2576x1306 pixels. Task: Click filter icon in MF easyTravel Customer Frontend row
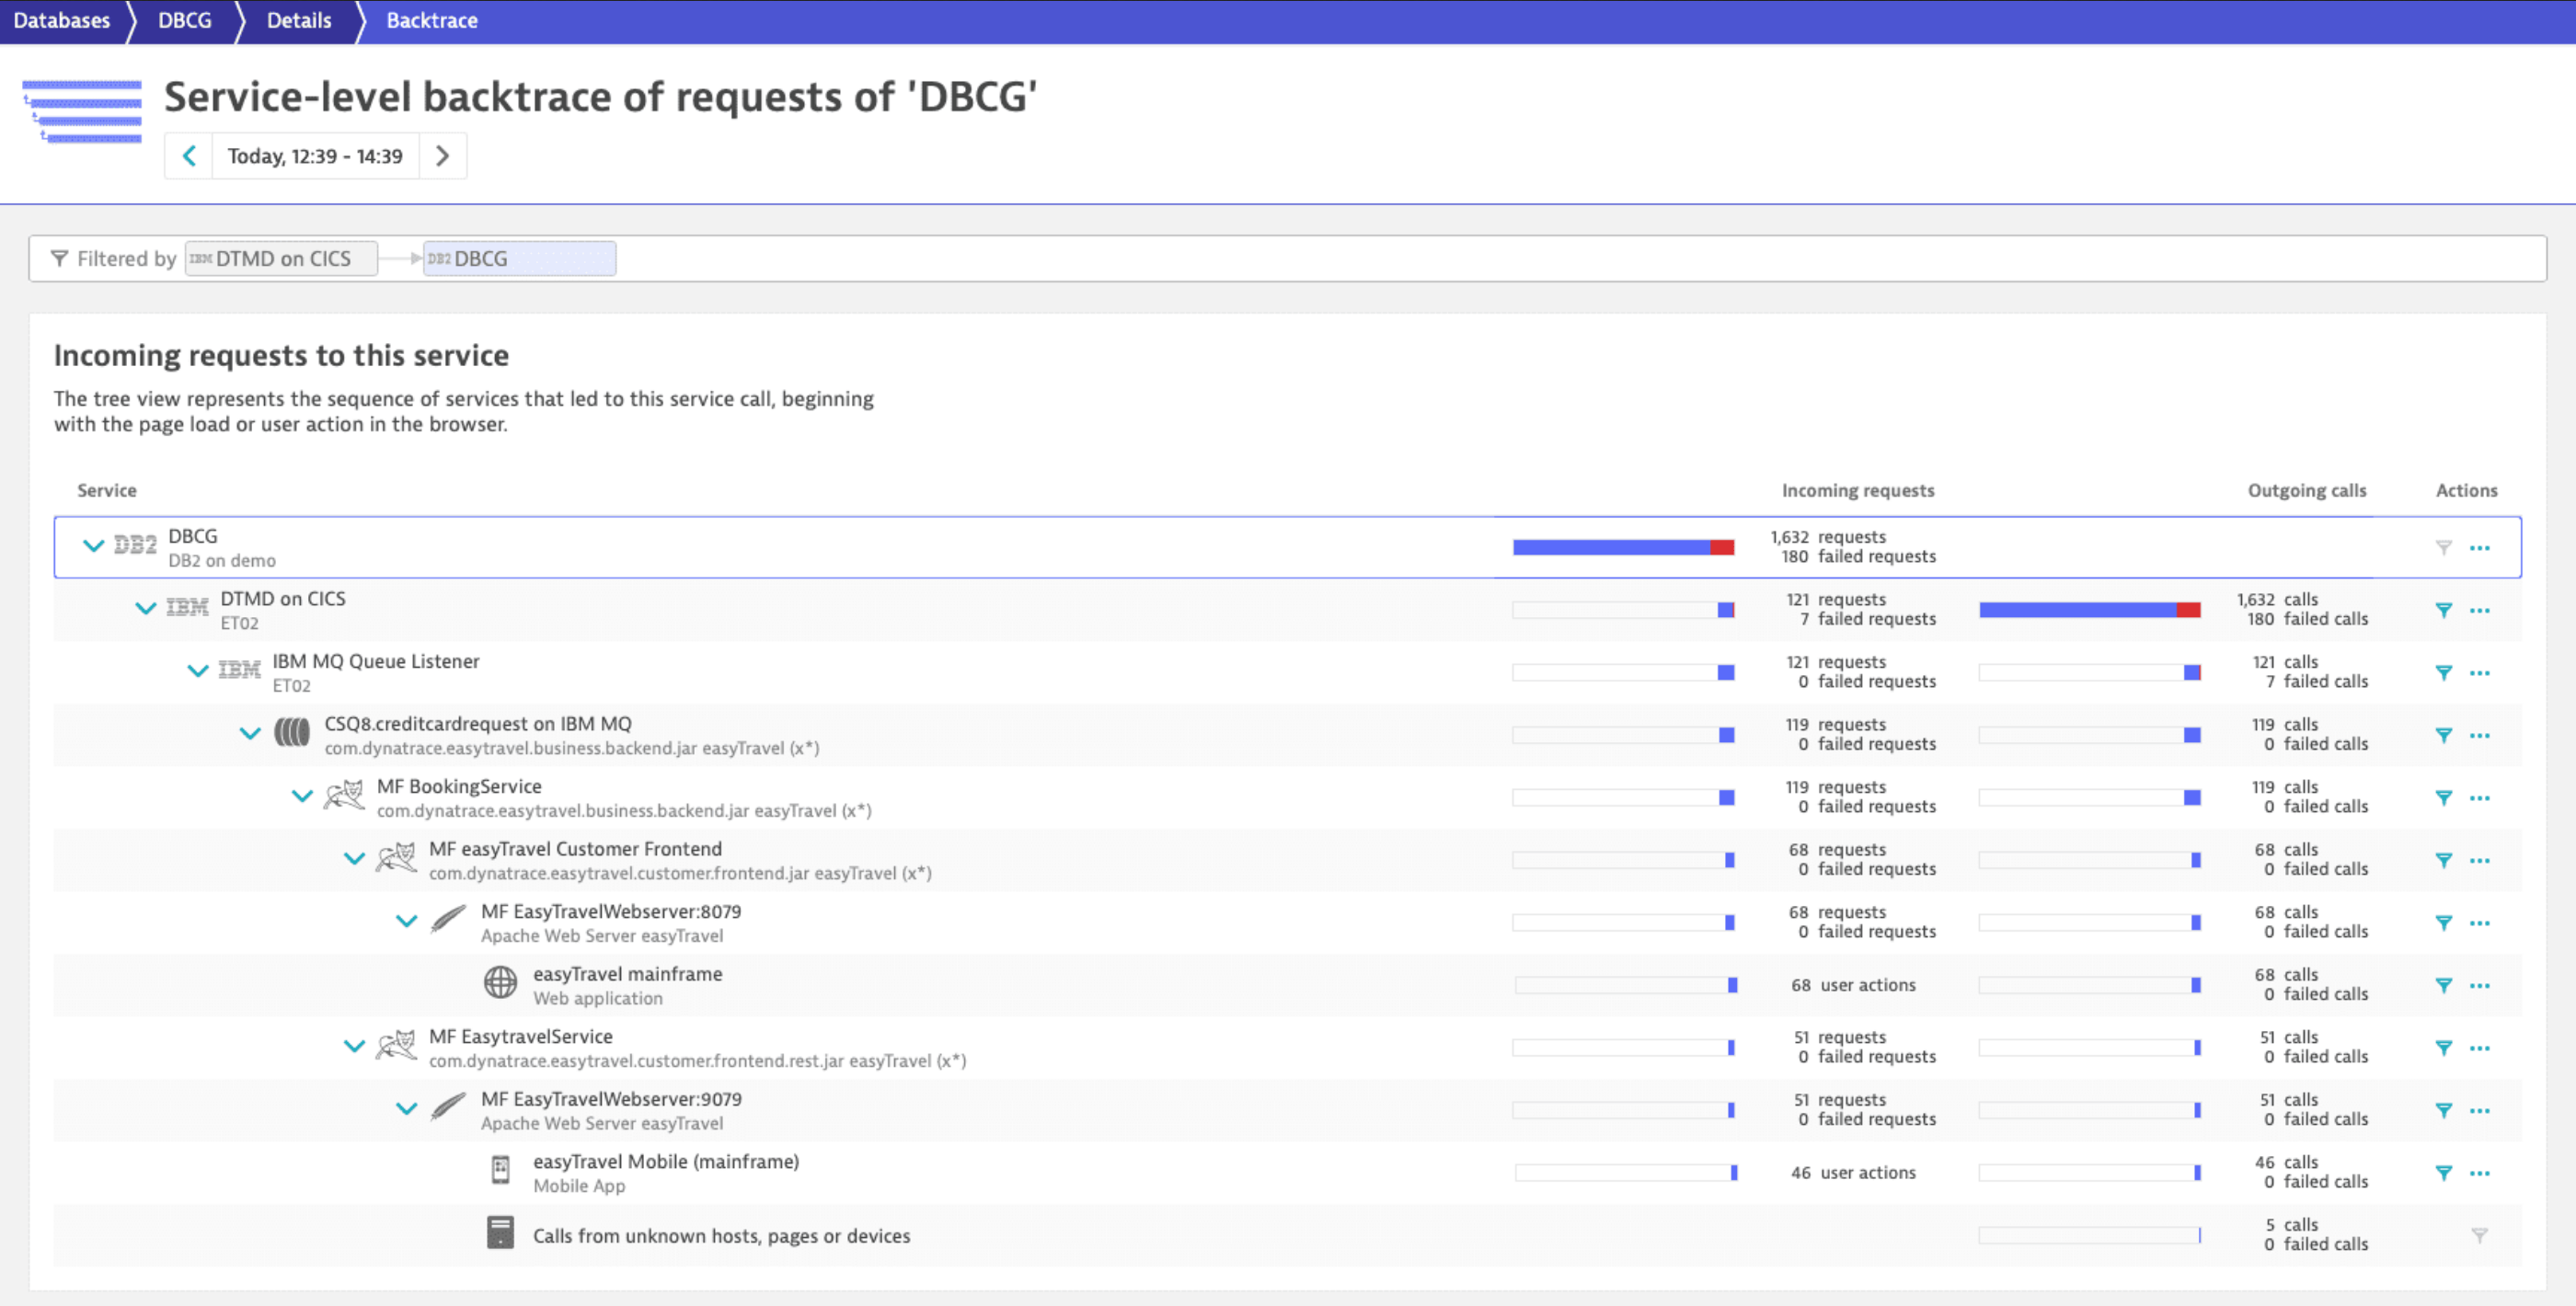tap(2443, 860)
